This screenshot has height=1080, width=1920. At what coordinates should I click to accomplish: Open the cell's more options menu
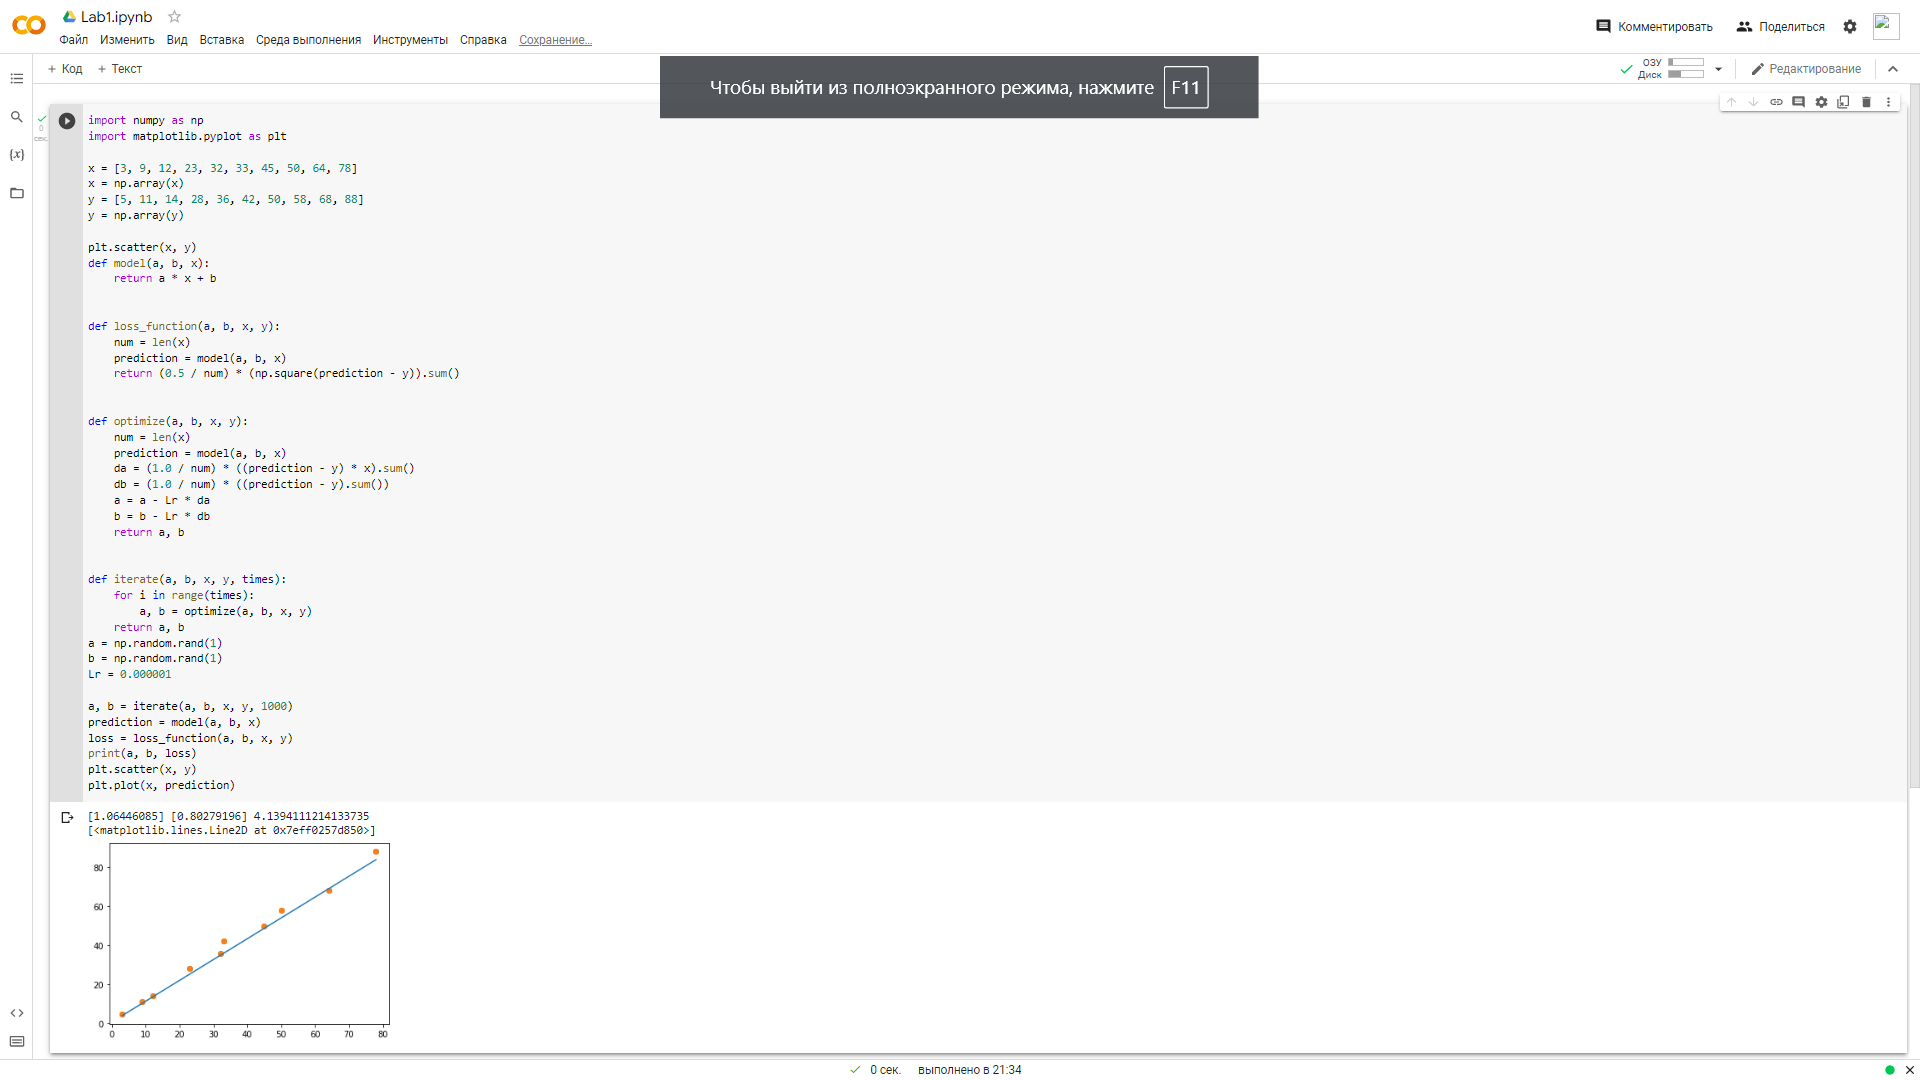pyautogui.click(x=1888, y=102)
